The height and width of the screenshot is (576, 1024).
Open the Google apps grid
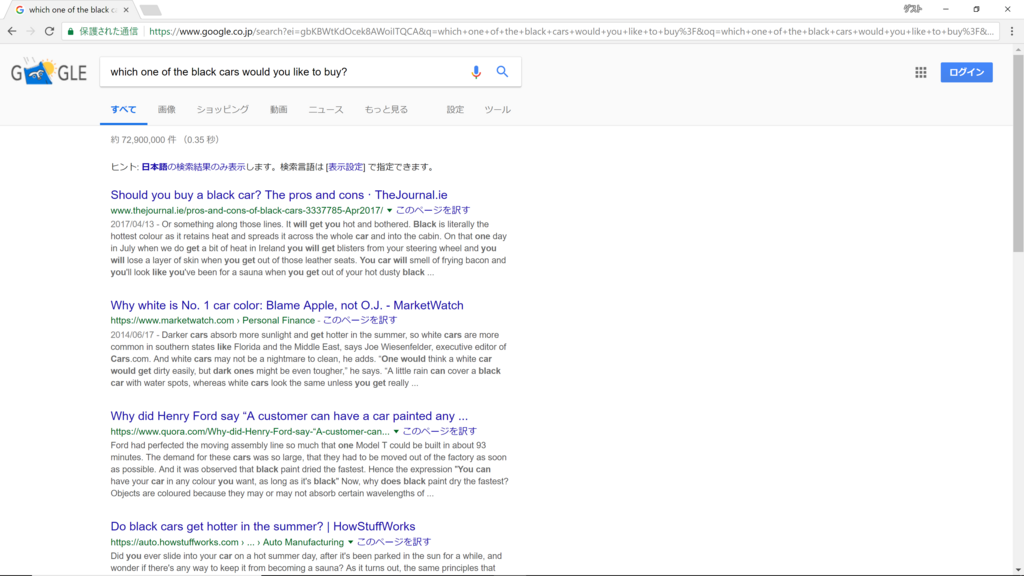(921, 72)
